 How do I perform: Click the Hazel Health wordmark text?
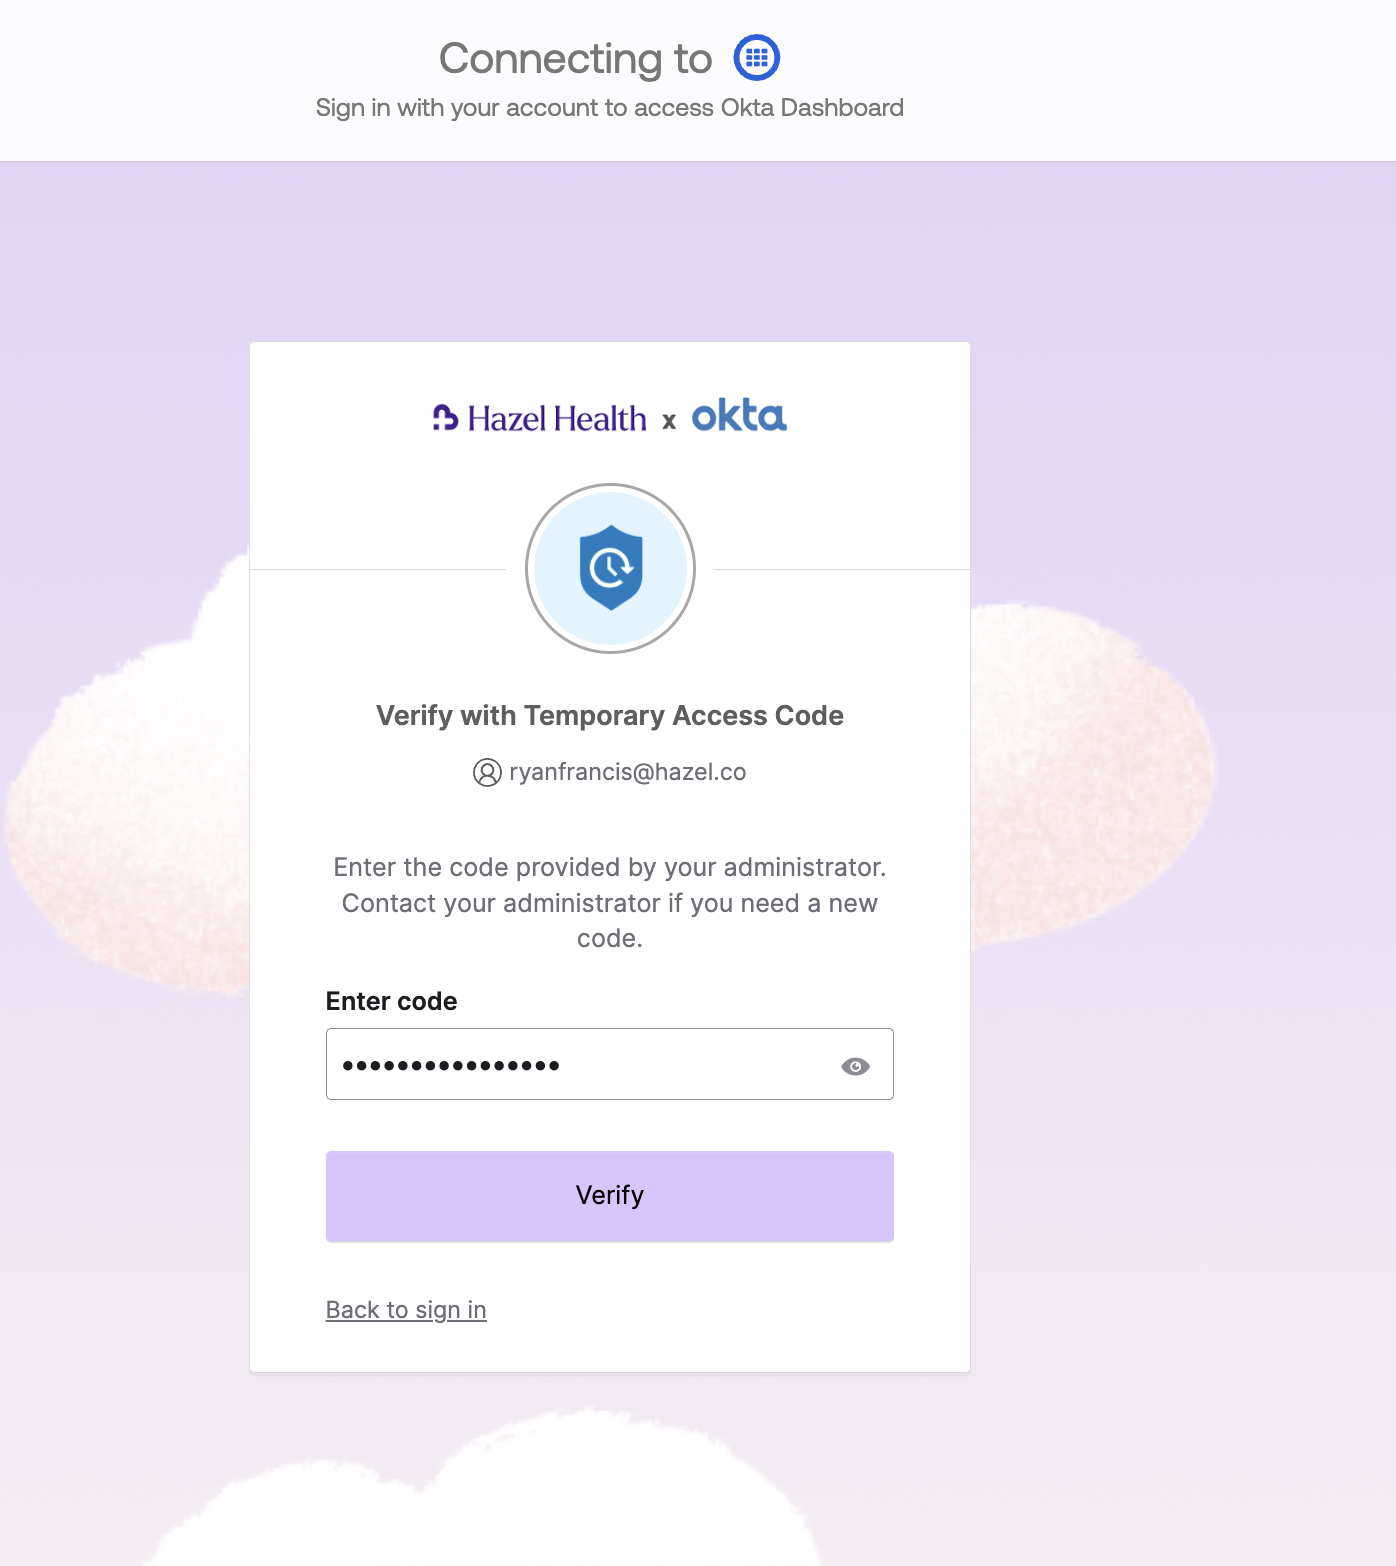click(557, 418)
